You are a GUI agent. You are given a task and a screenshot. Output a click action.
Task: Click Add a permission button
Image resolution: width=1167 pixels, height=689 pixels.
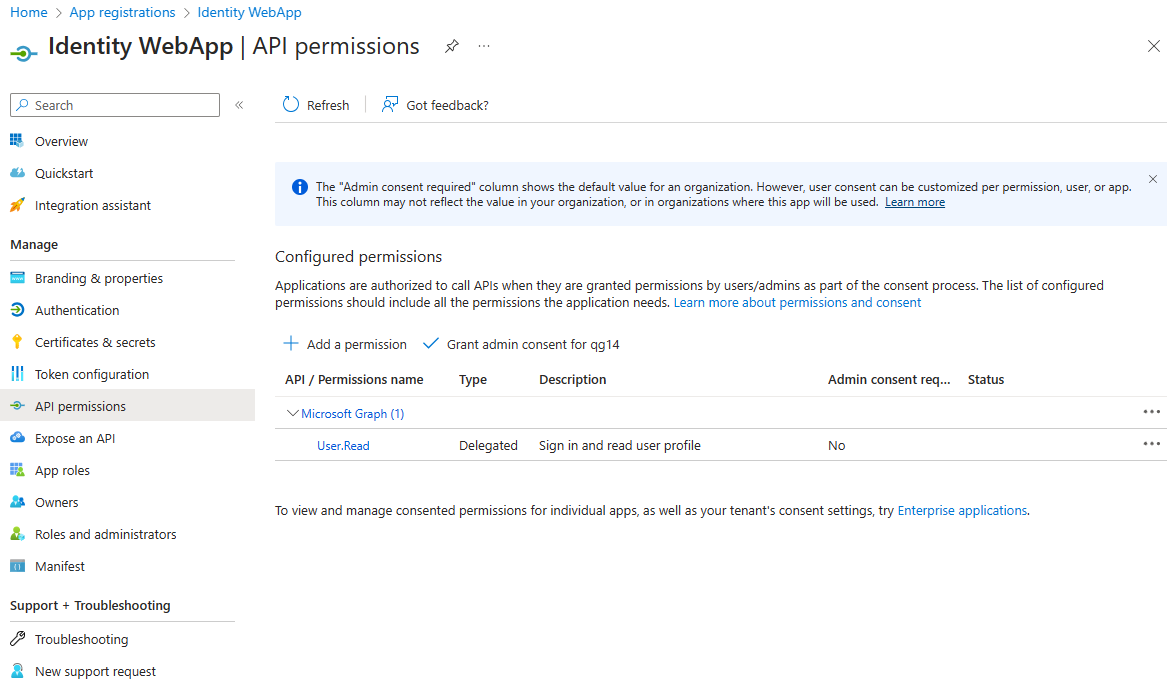tap(345, 344)
